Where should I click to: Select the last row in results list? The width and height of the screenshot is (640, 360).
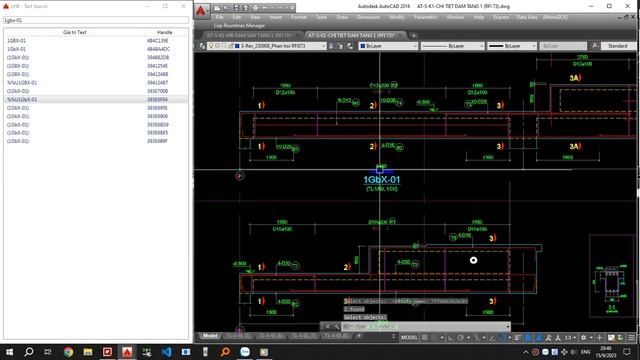click(x=96, y=141)
